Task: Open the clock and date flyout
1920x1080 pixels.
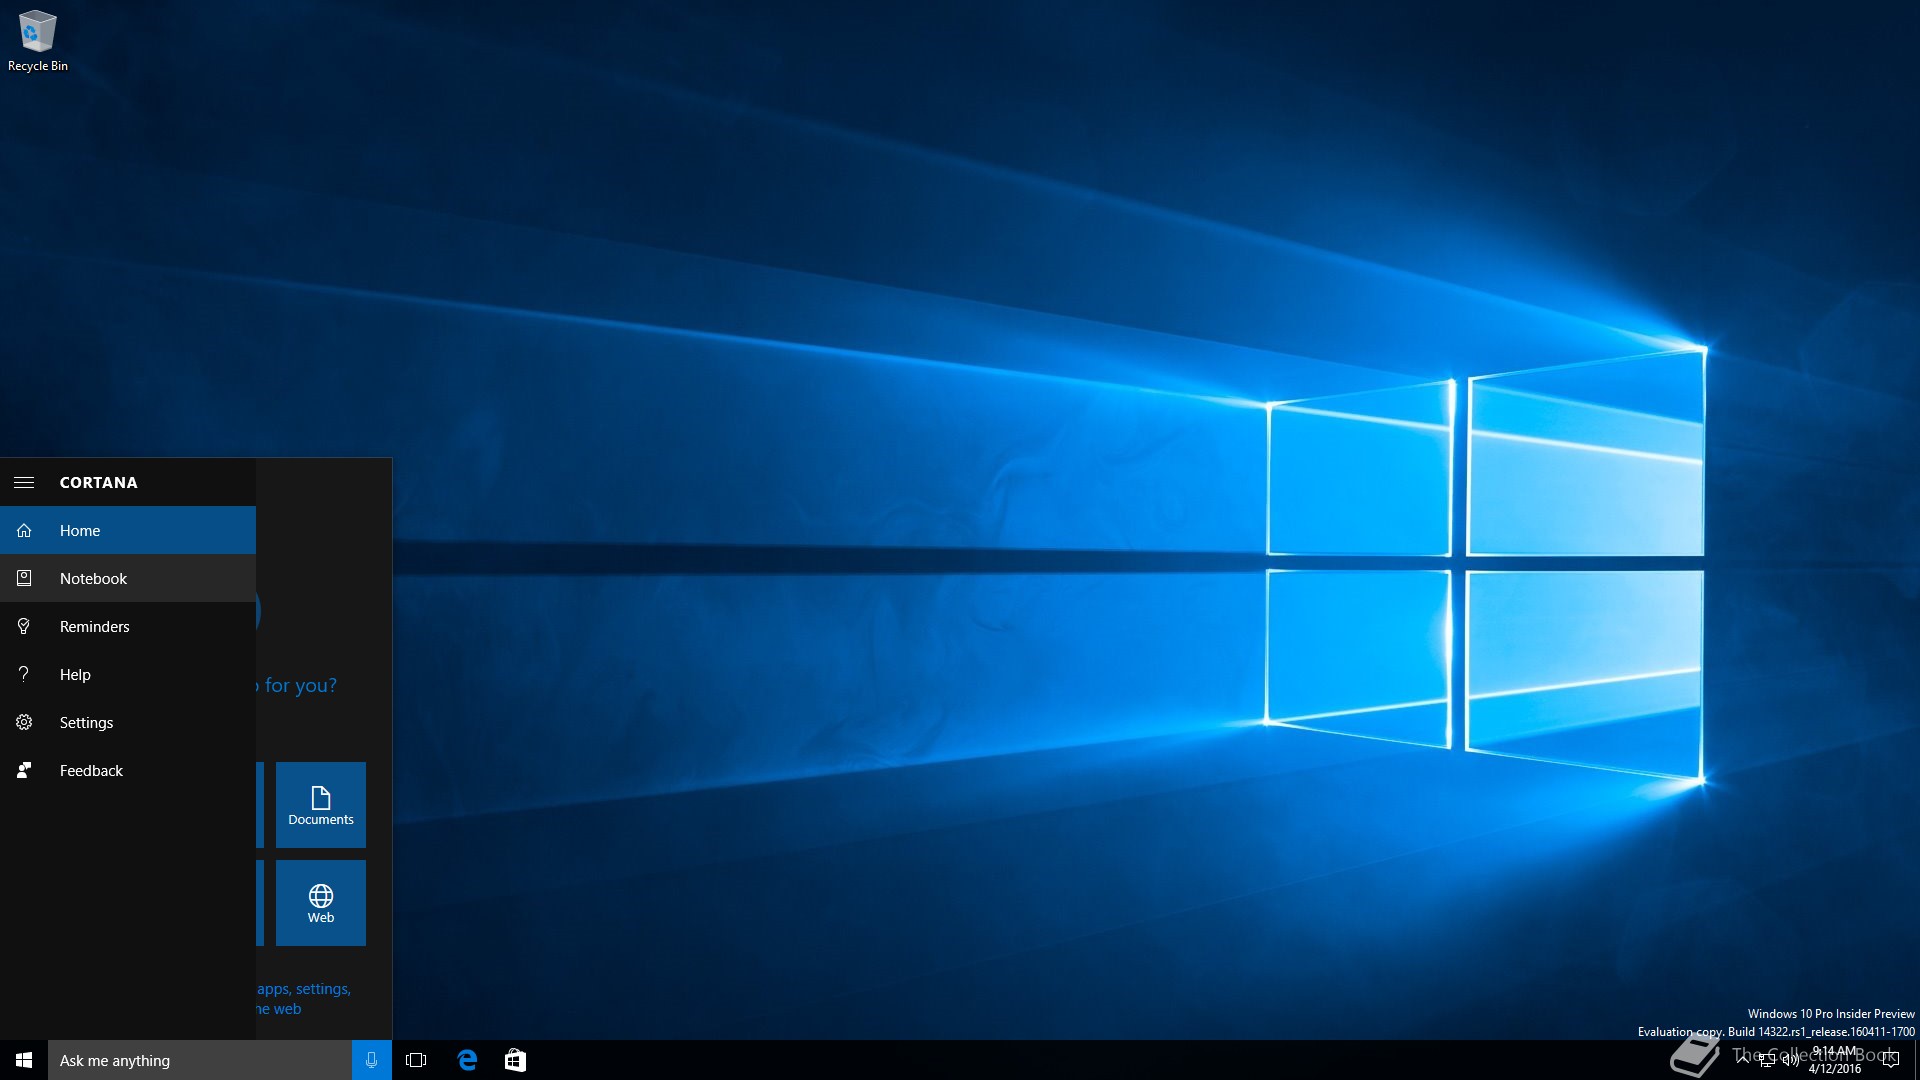Action: [1835, 1060]
